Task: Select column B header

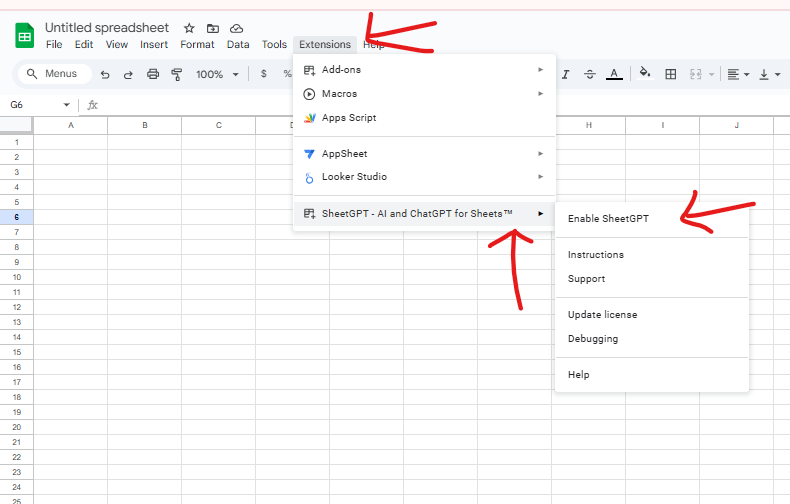Action: click(145, 125)
